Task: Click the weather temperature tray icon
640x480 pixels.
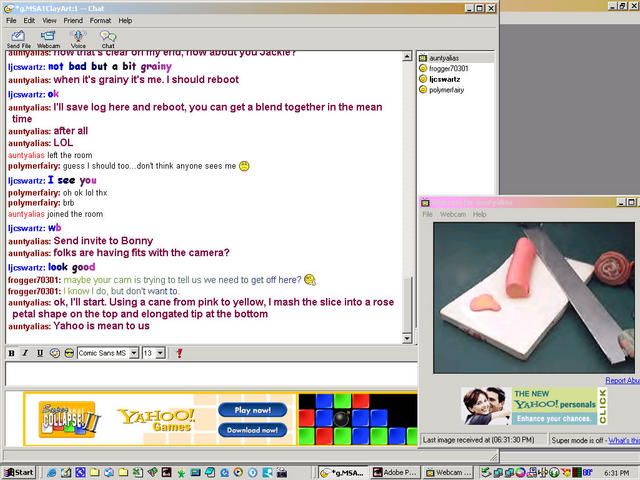Action: 588,473
